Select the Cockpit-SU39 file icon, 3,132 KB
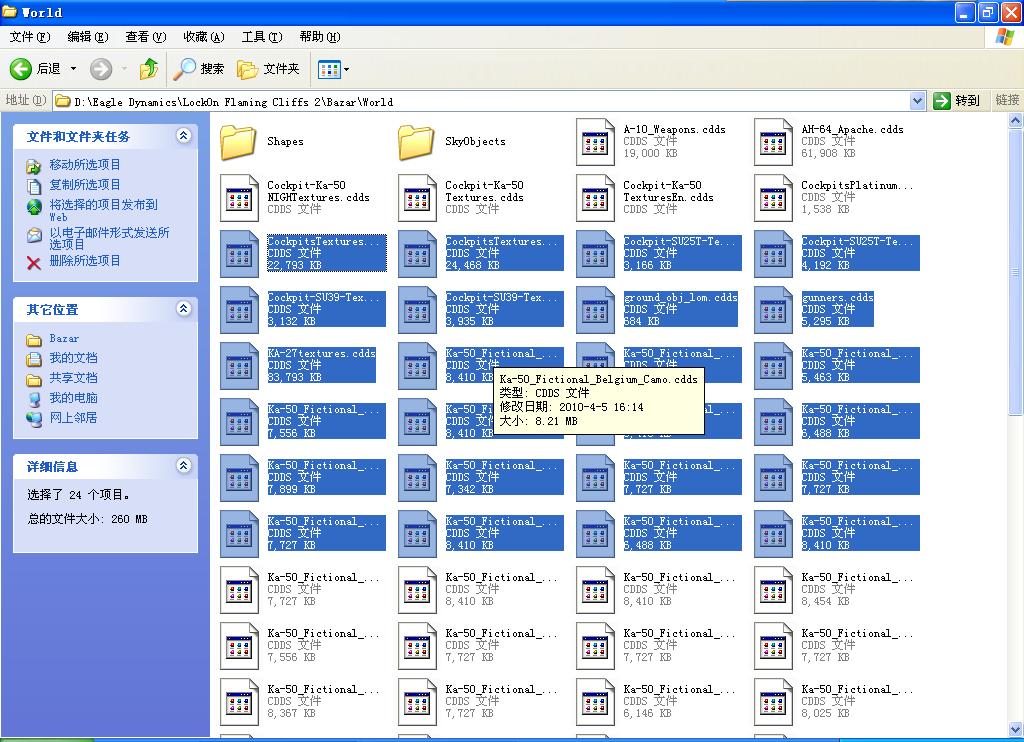This screenshot has height=742, width=1024. coord(239,310)
